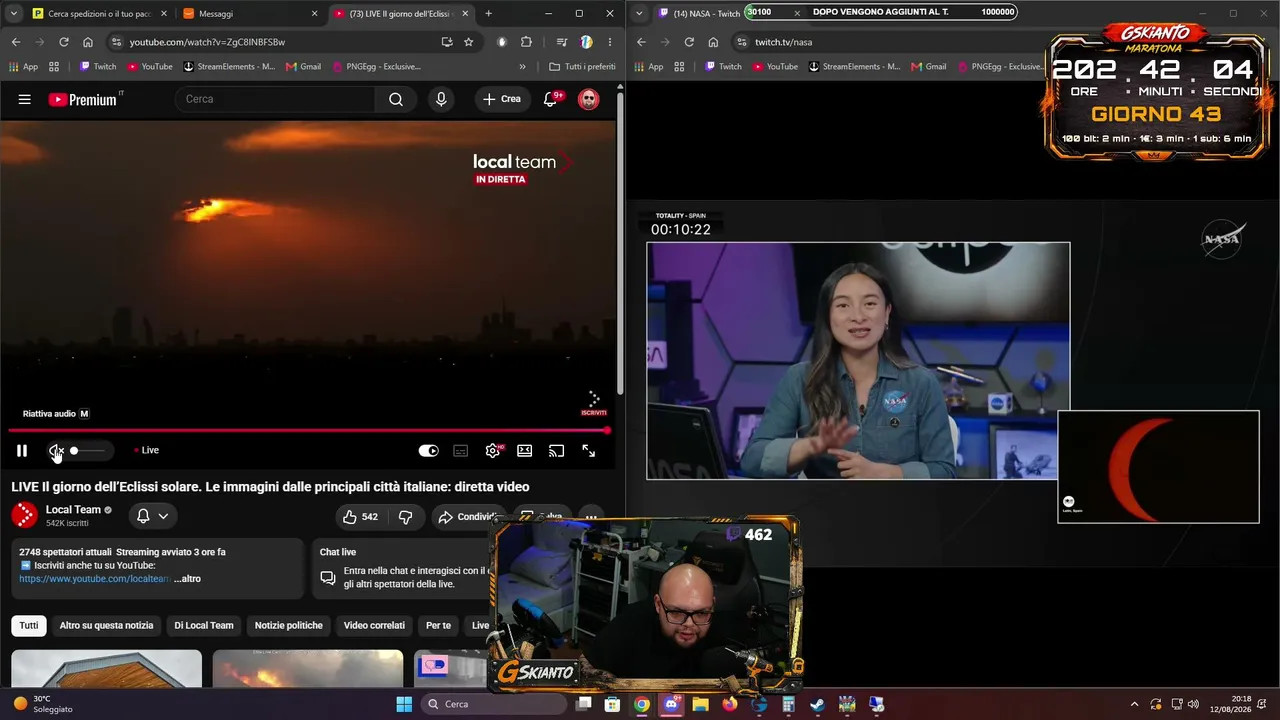
Task: Expand notification options for Local Team
Action: 151,516
